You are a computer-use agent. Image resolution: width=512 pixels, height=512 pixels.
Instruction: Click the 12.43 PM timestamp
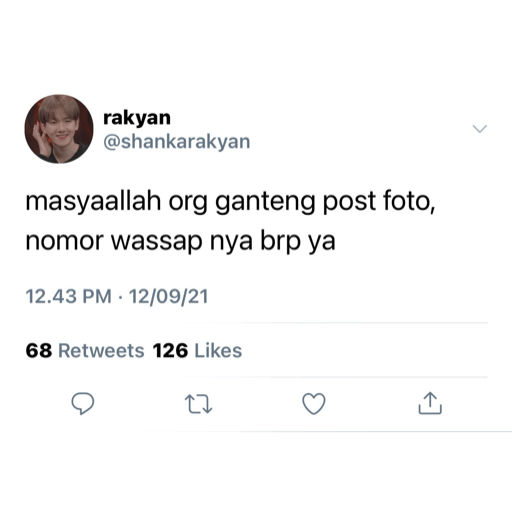point(69,296)
